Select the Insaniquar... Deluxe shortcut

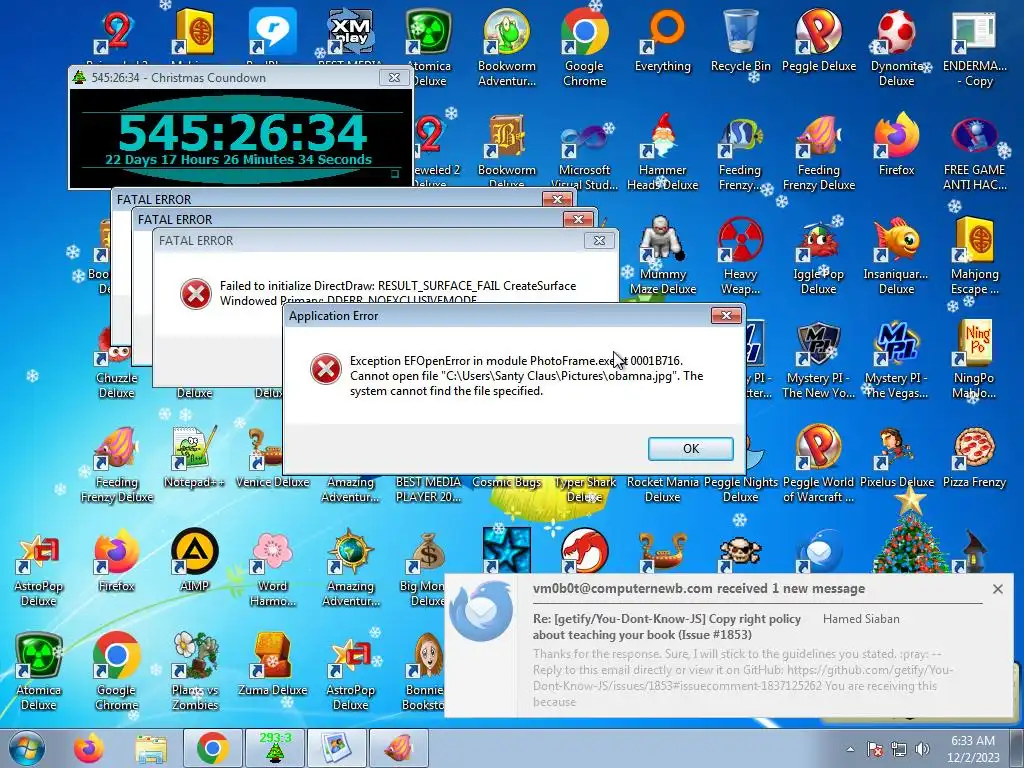896,256
